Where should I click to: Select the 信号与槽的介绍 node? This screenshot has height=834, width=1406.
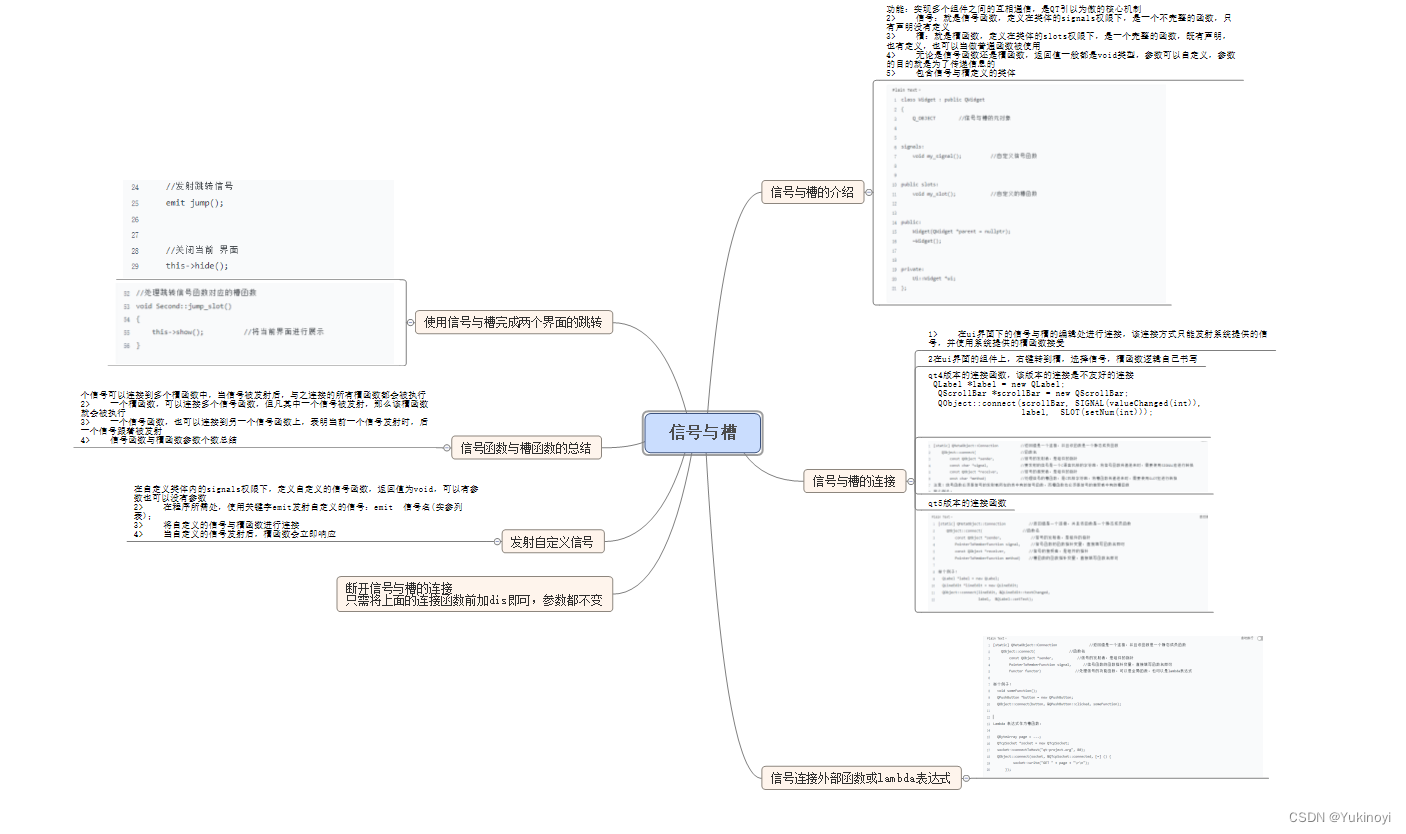click(813, 192)
